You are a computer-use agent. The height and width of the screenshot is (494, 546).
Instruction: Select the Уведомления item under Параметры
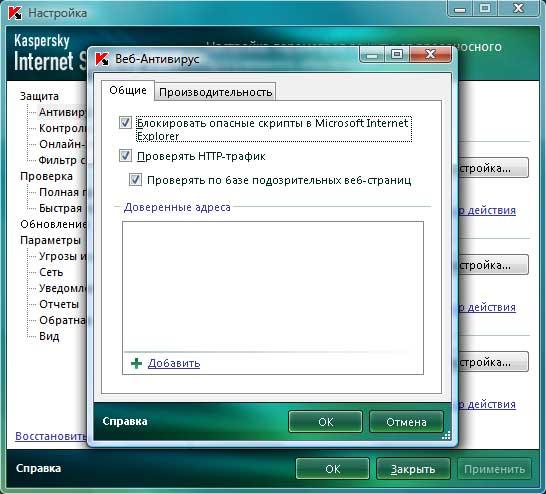[63, 288]
